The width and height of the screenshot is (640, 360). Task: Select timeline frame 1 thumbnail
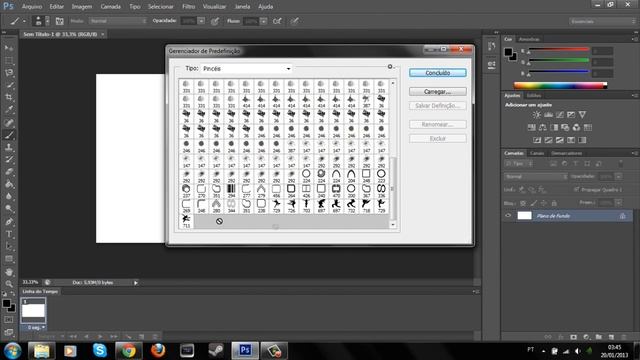click(x=33, y=310)
